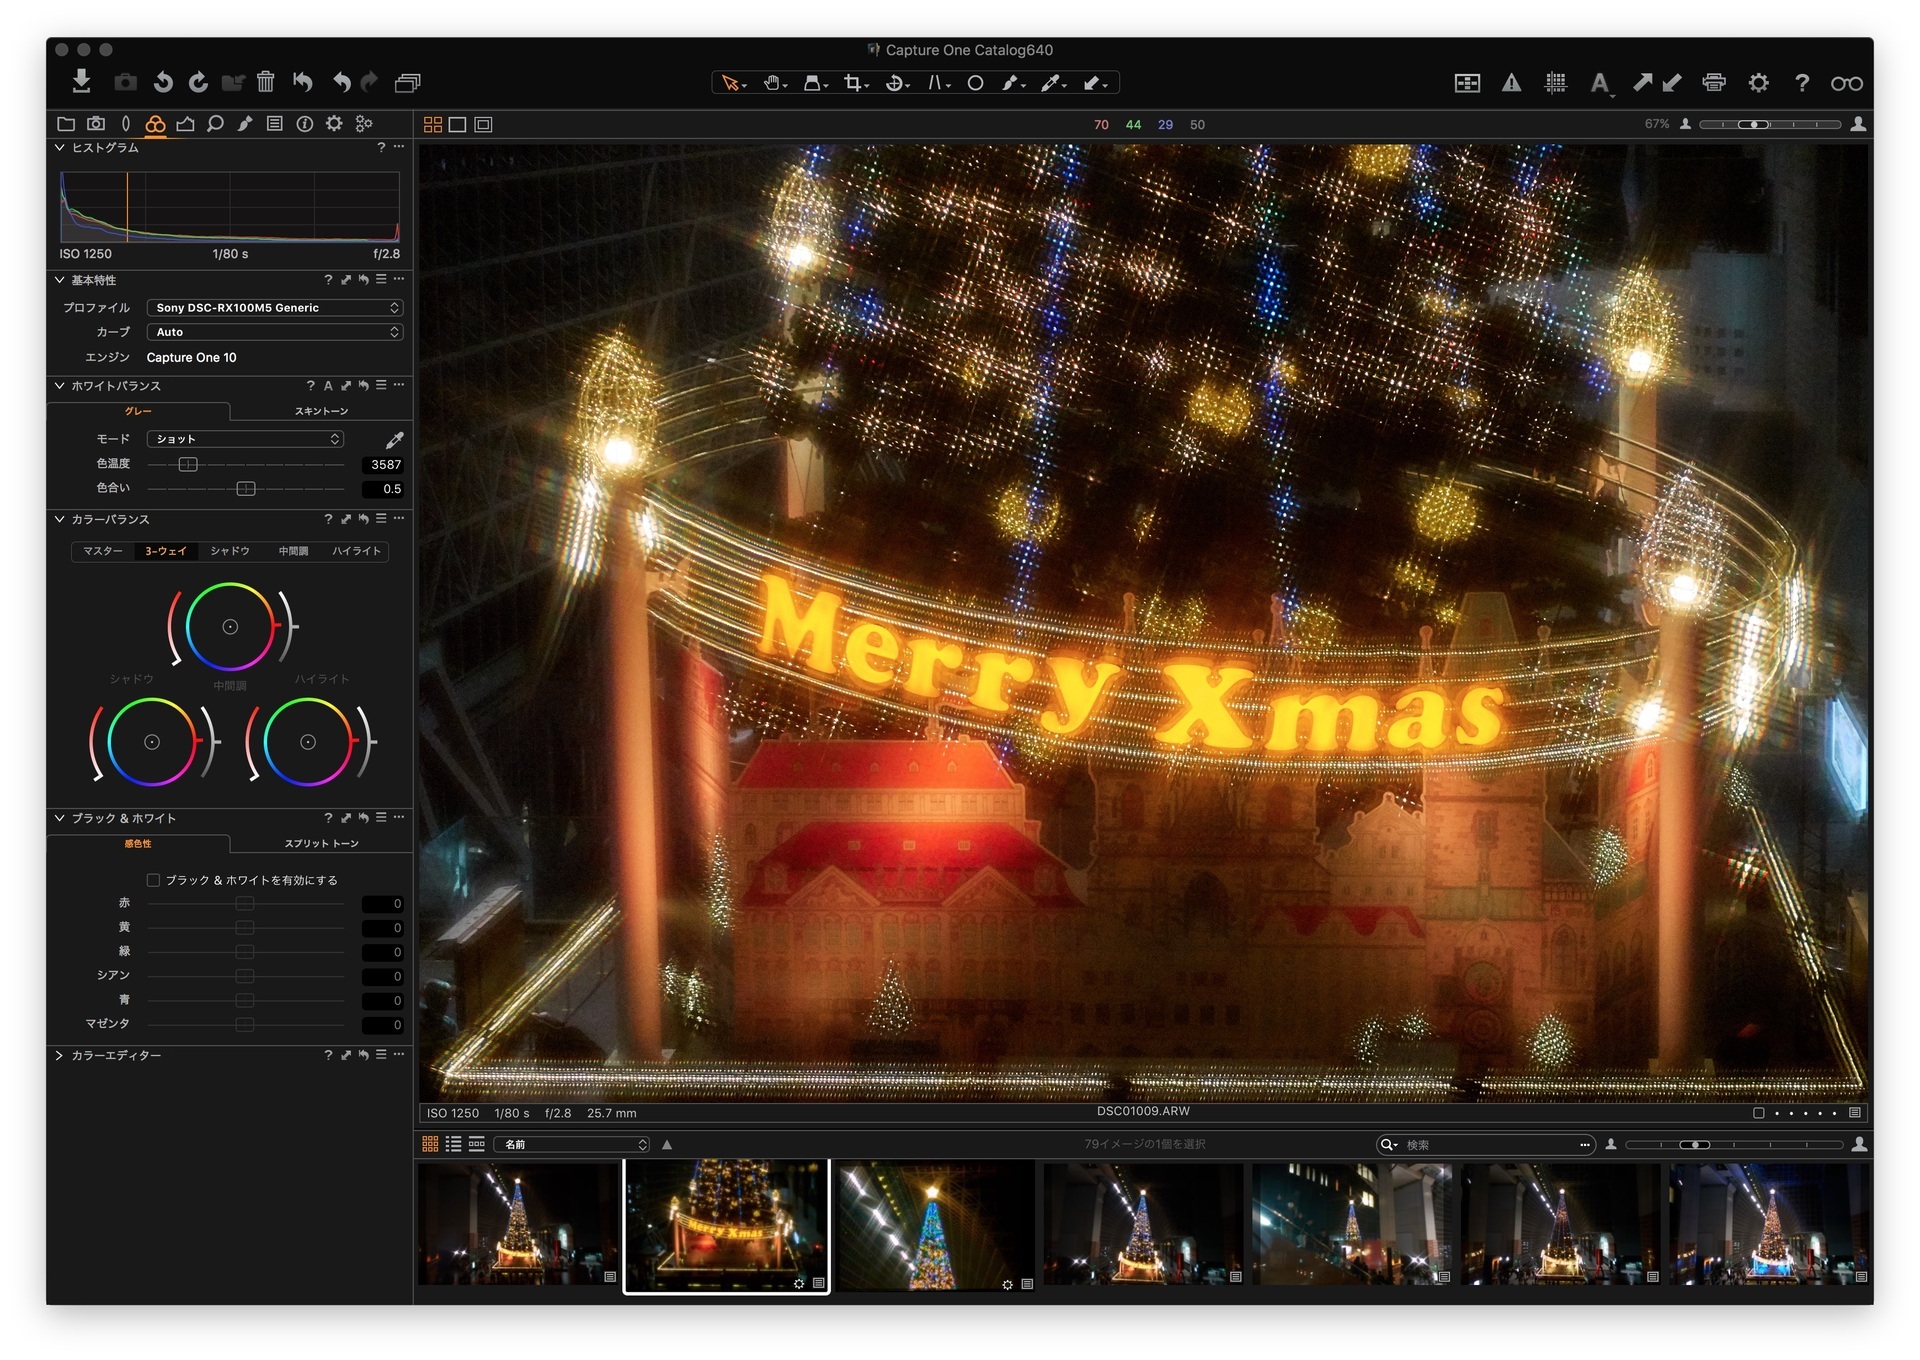1920x1360 pixels.
Task: Click the trash delete icon
Action: [265, 82]
